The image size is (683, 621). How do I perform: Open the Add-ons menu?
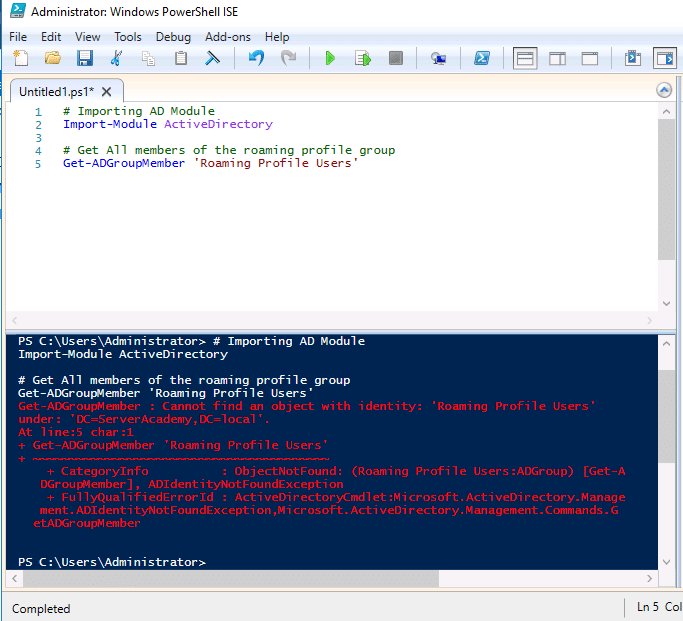[x=228, y=37]
